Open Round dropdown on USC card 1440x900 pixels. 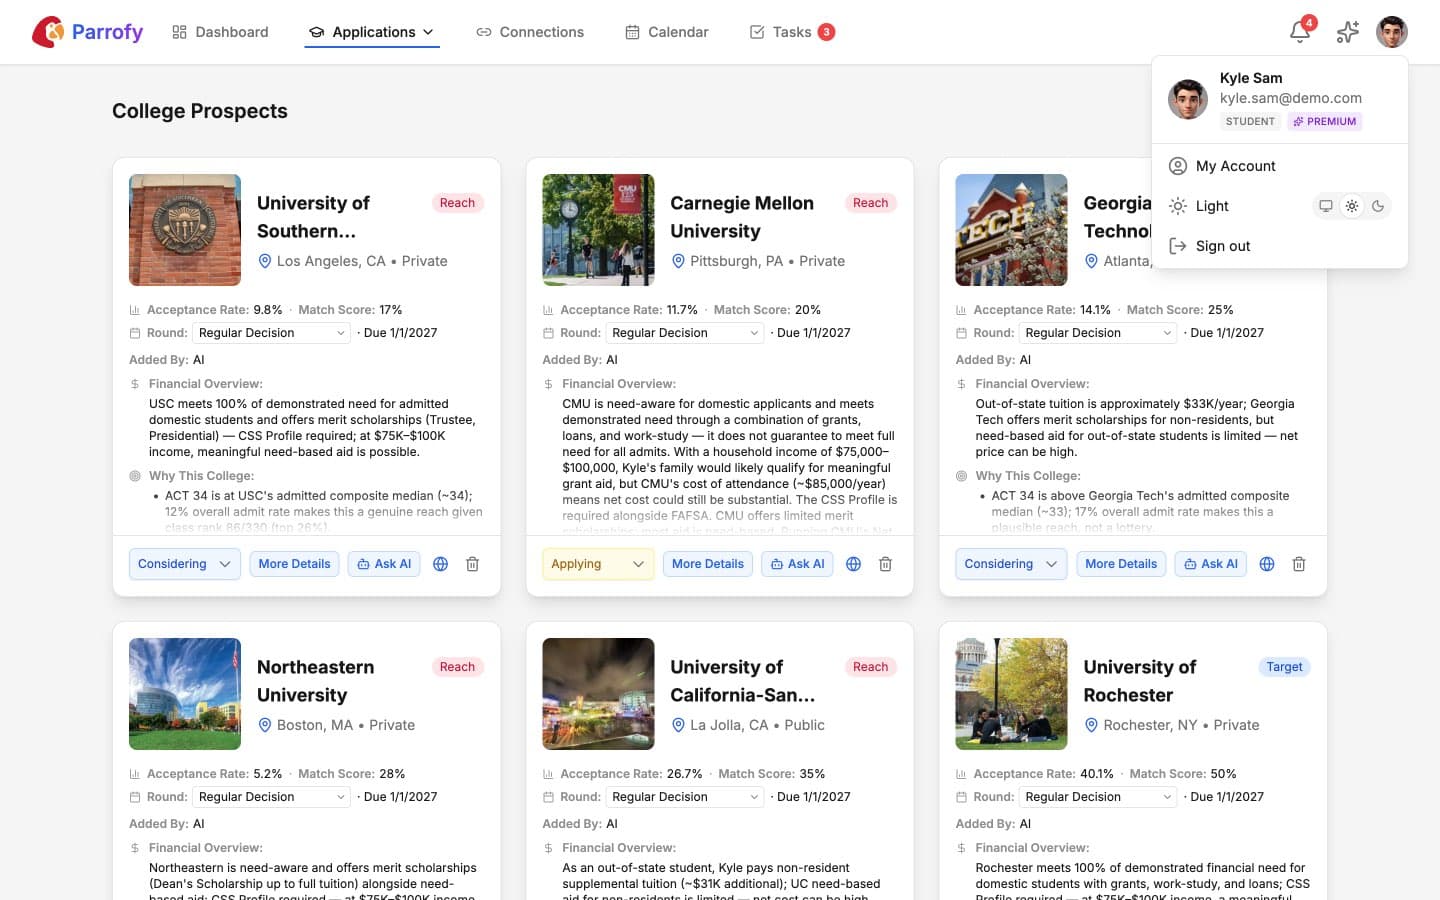coord(271,333)
